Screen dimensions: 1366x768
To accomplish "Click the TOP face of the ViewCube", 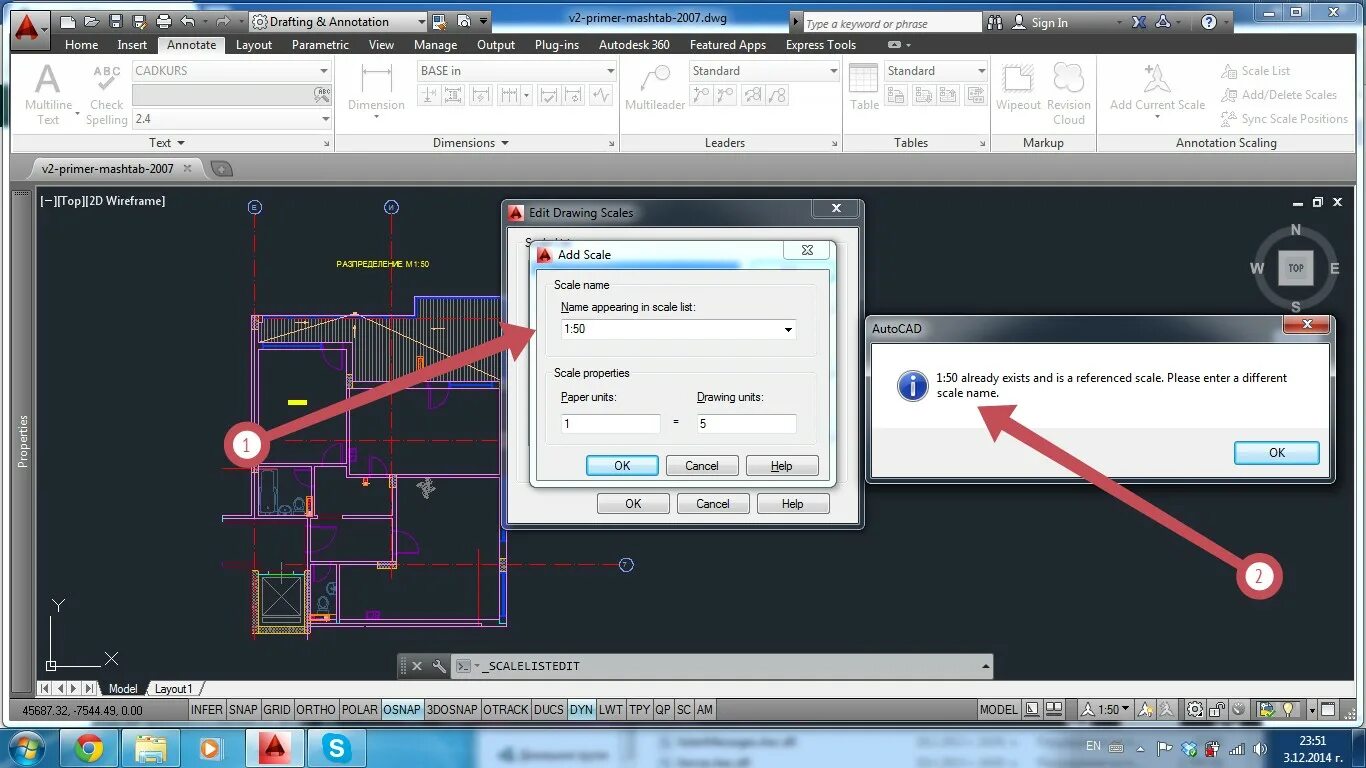I will 1296,268.
